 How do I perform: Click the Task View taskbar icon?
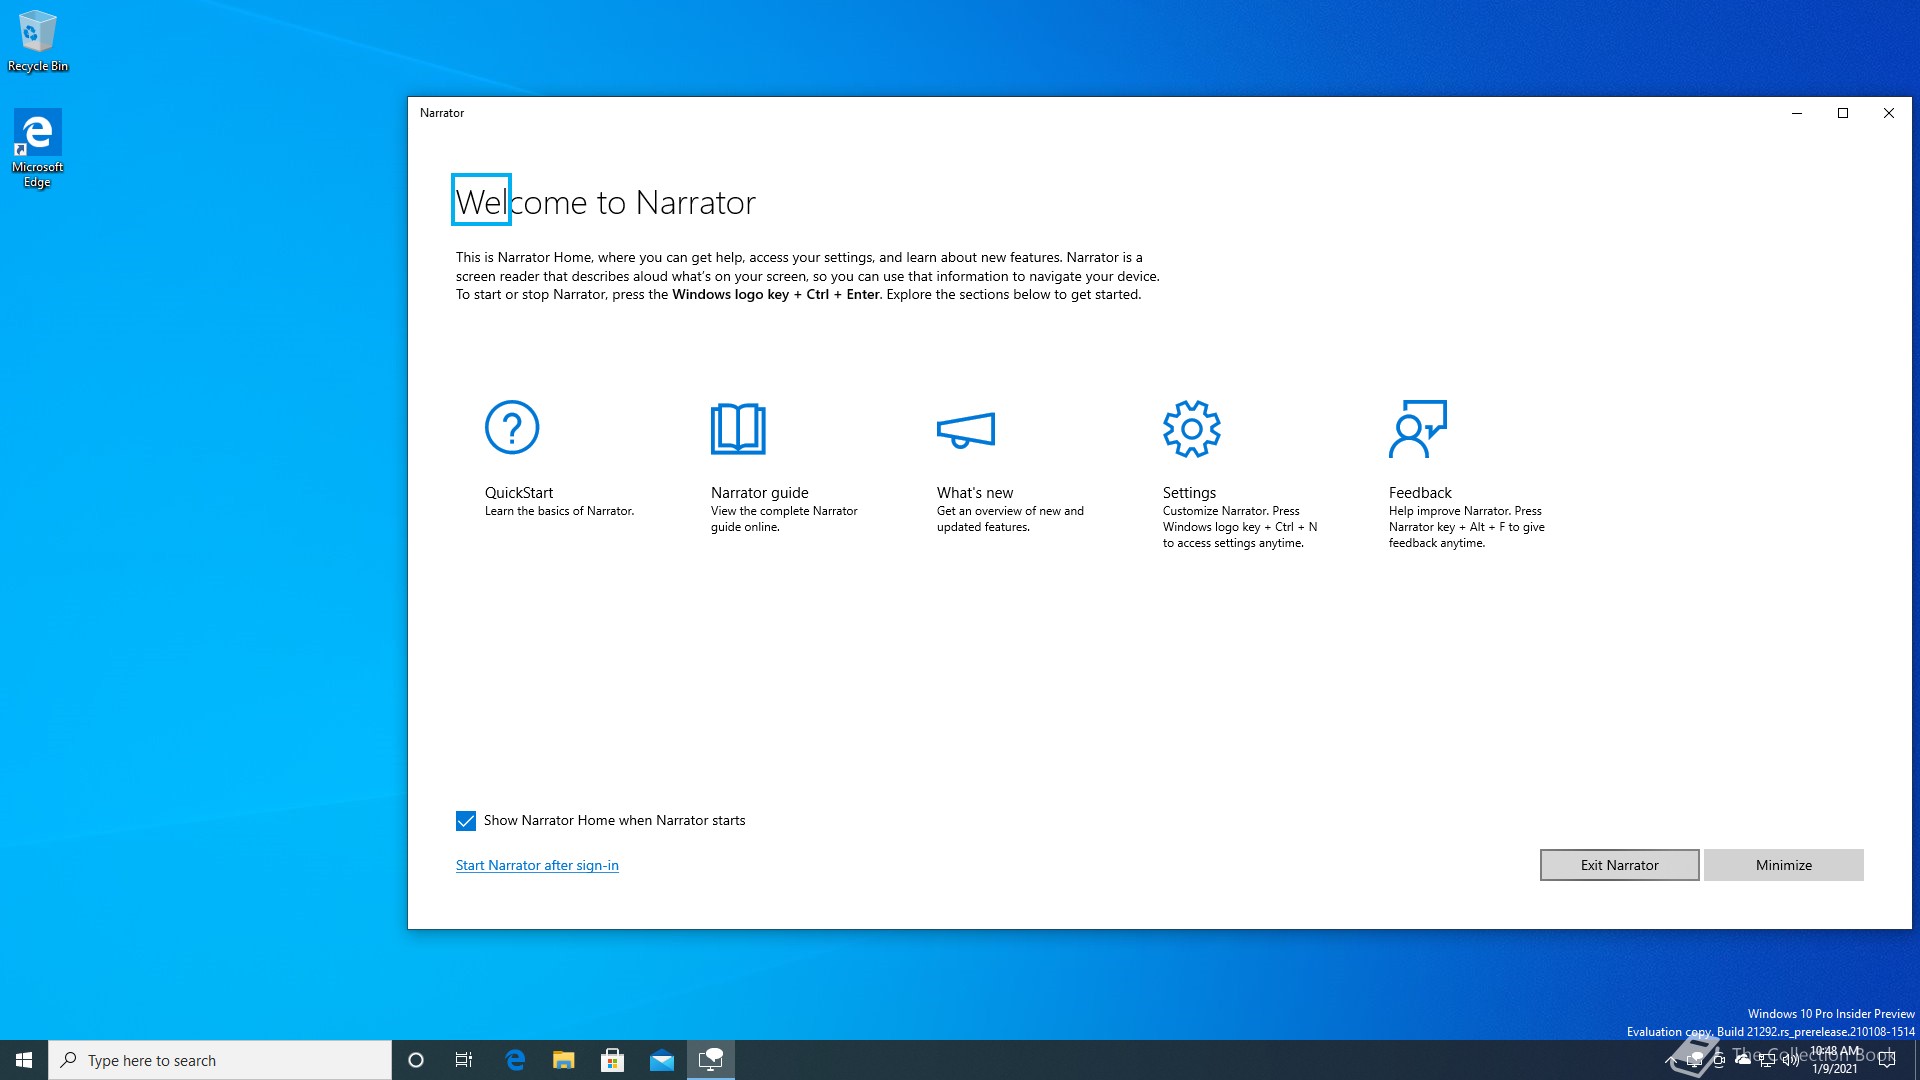click(x=464, y=1060)
